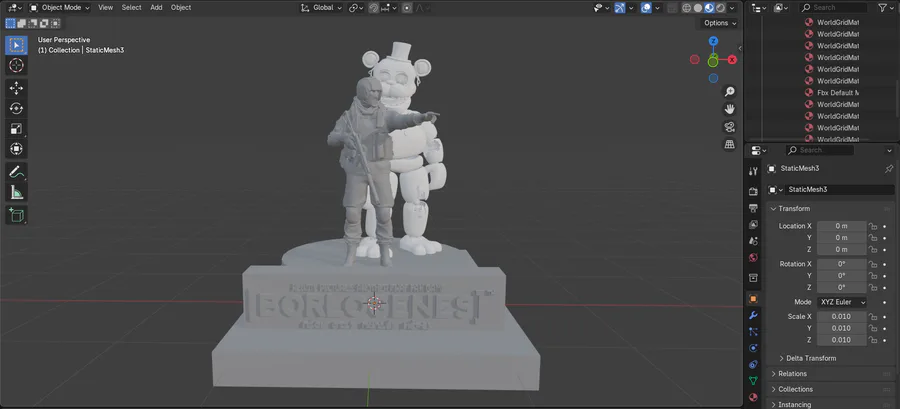Toggle the lock for Scale Z
This screenshot has width=900, height=409.
pyautogui.click(x=873, y=340)
